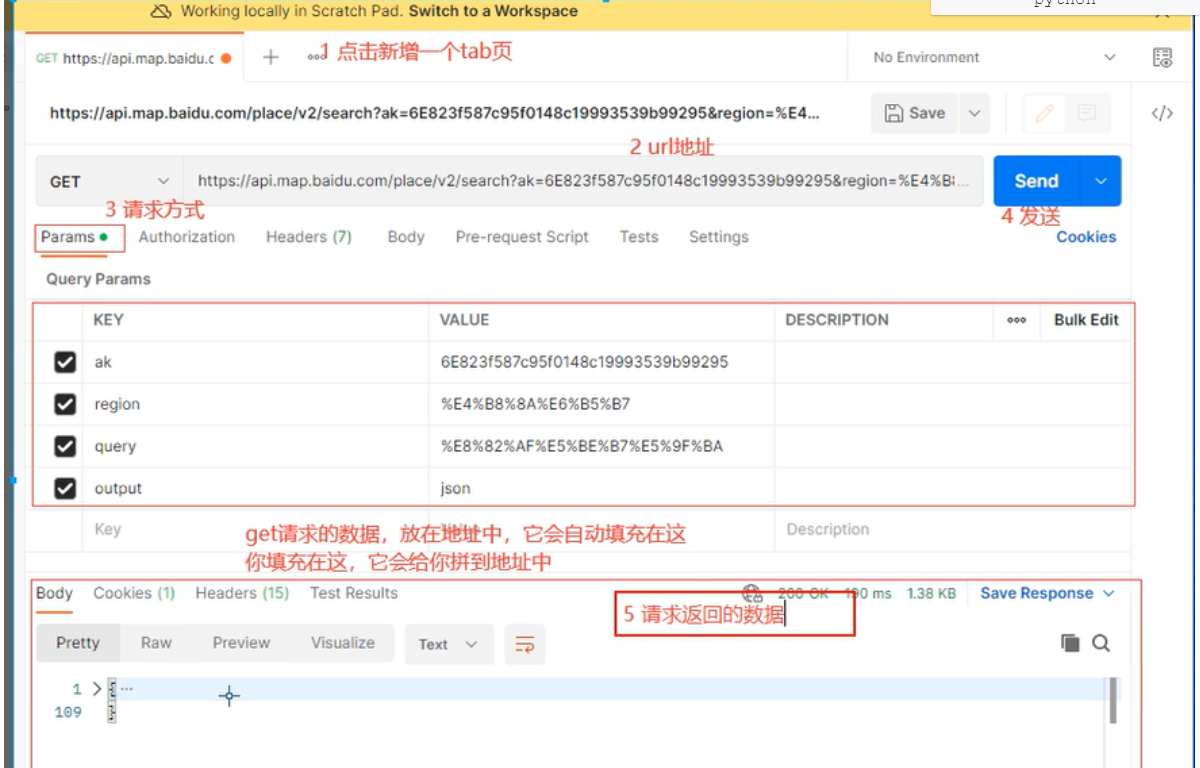Click the request URL input field
The width and height of the screenshot is (1200, 768).
click(x=583, y=181)
